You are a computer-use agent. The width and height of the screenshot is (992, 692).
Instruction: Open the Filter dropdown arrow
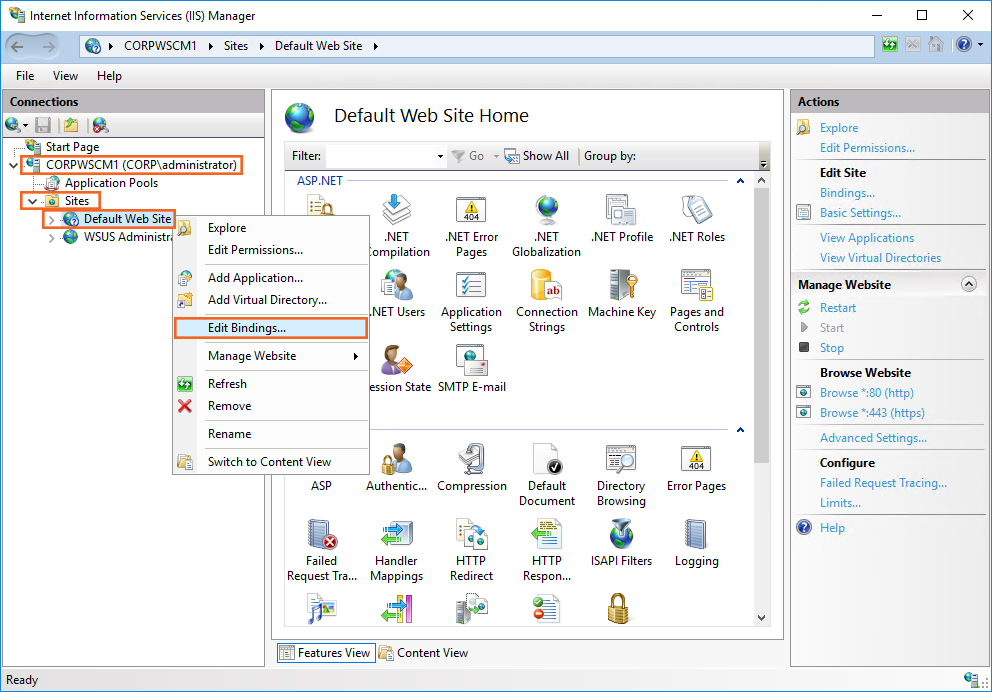(x=440, y=157)
